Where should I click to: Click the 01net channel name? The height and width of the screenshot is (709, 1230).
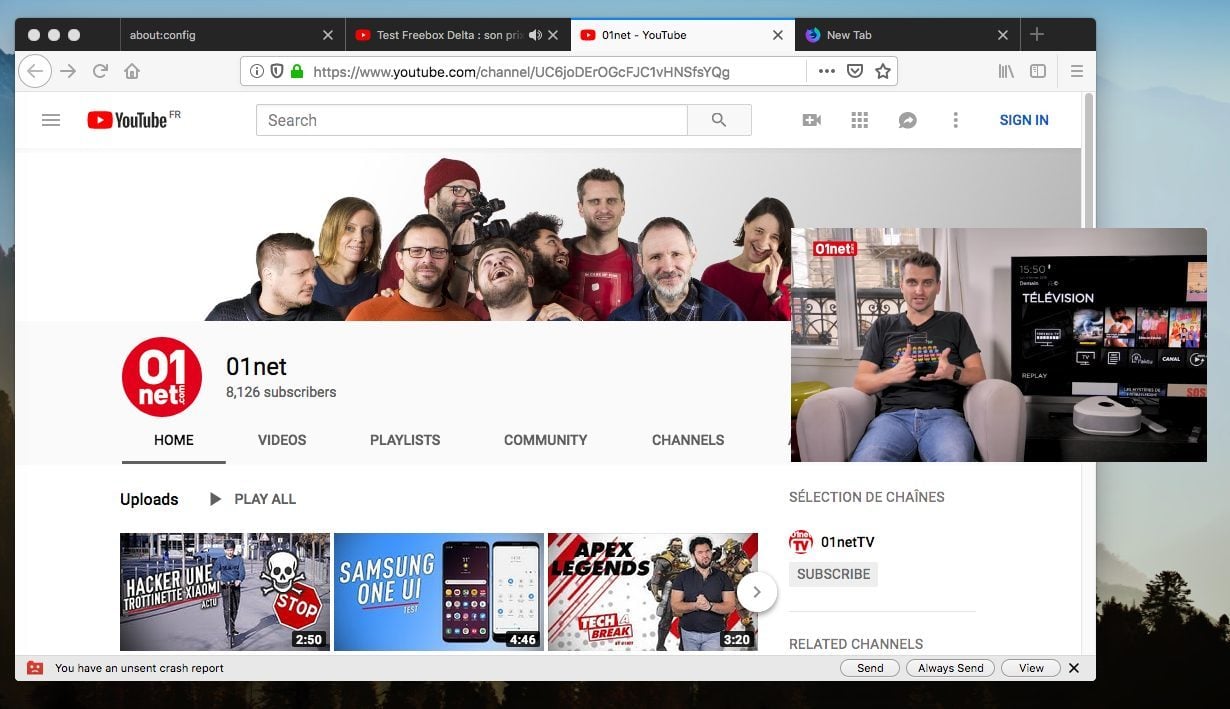(x=257, y=367)
